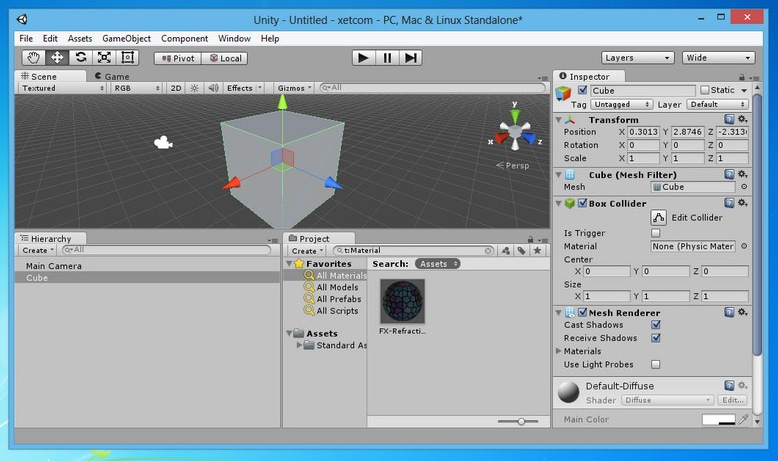Open the Effects dropdown
The width and height of the screenshot is (778, 461).
click(x=244, y=88)
